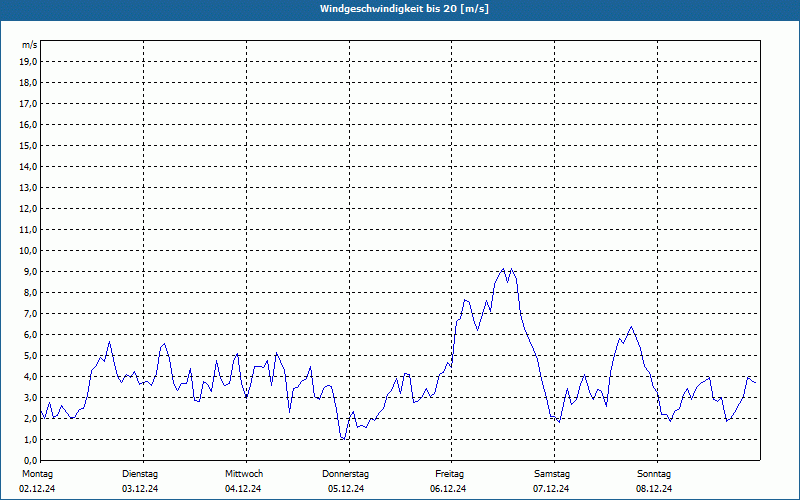Click the 17,0 y-axis label
The image size is (800, 500).
28,104
